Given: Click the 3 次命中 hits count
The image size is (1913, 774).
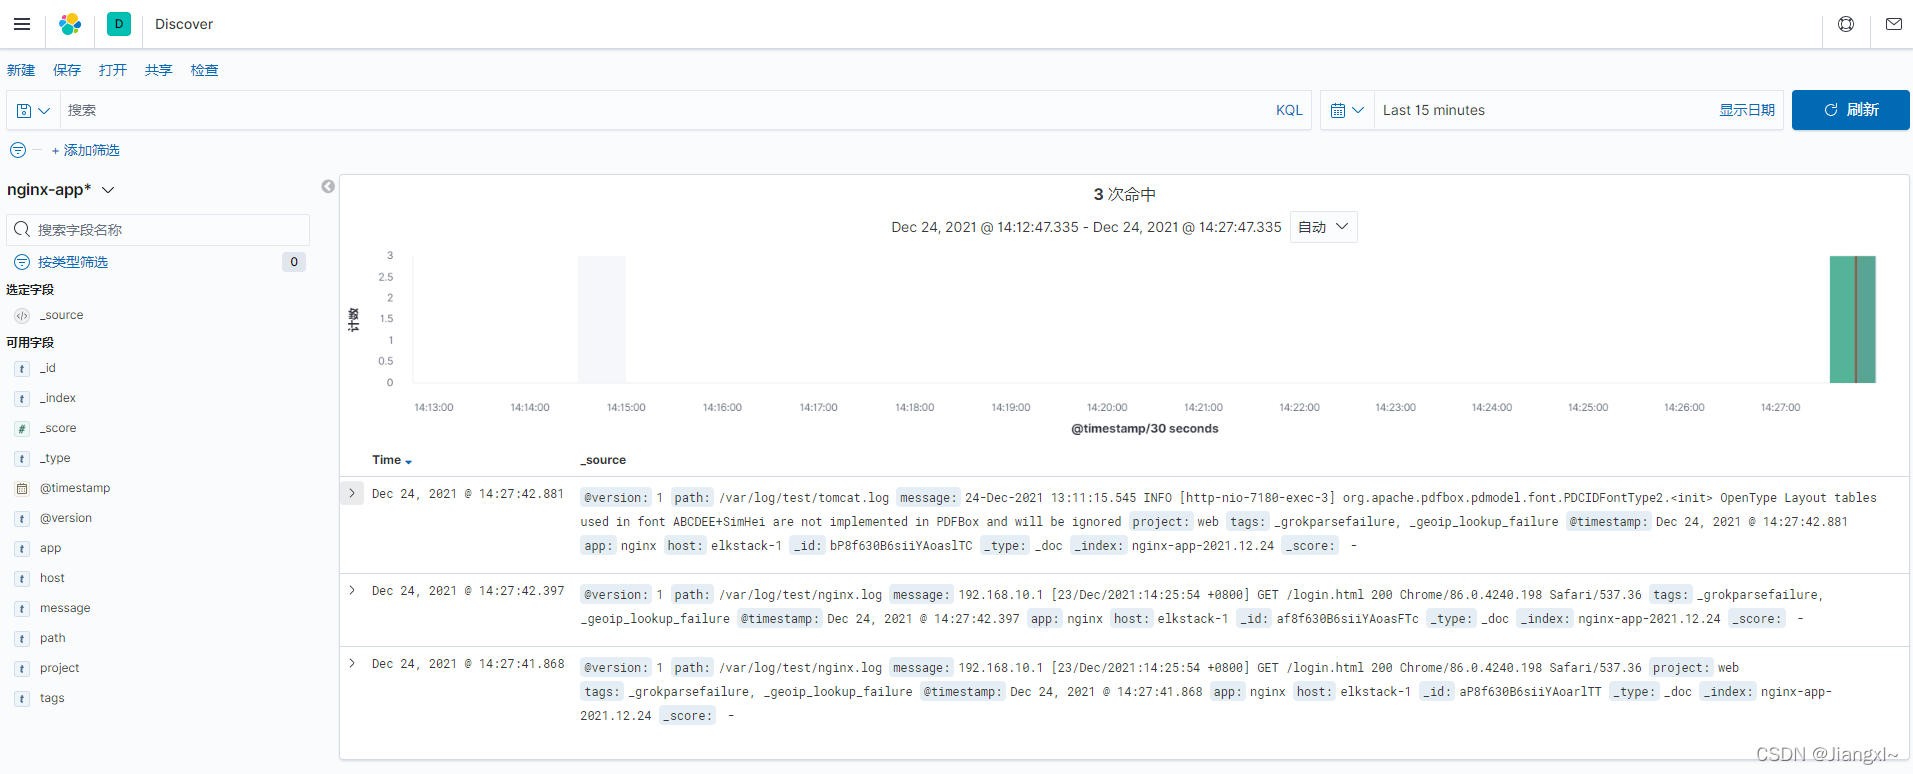Looking at the screenshot, I should click(1124, 194).
